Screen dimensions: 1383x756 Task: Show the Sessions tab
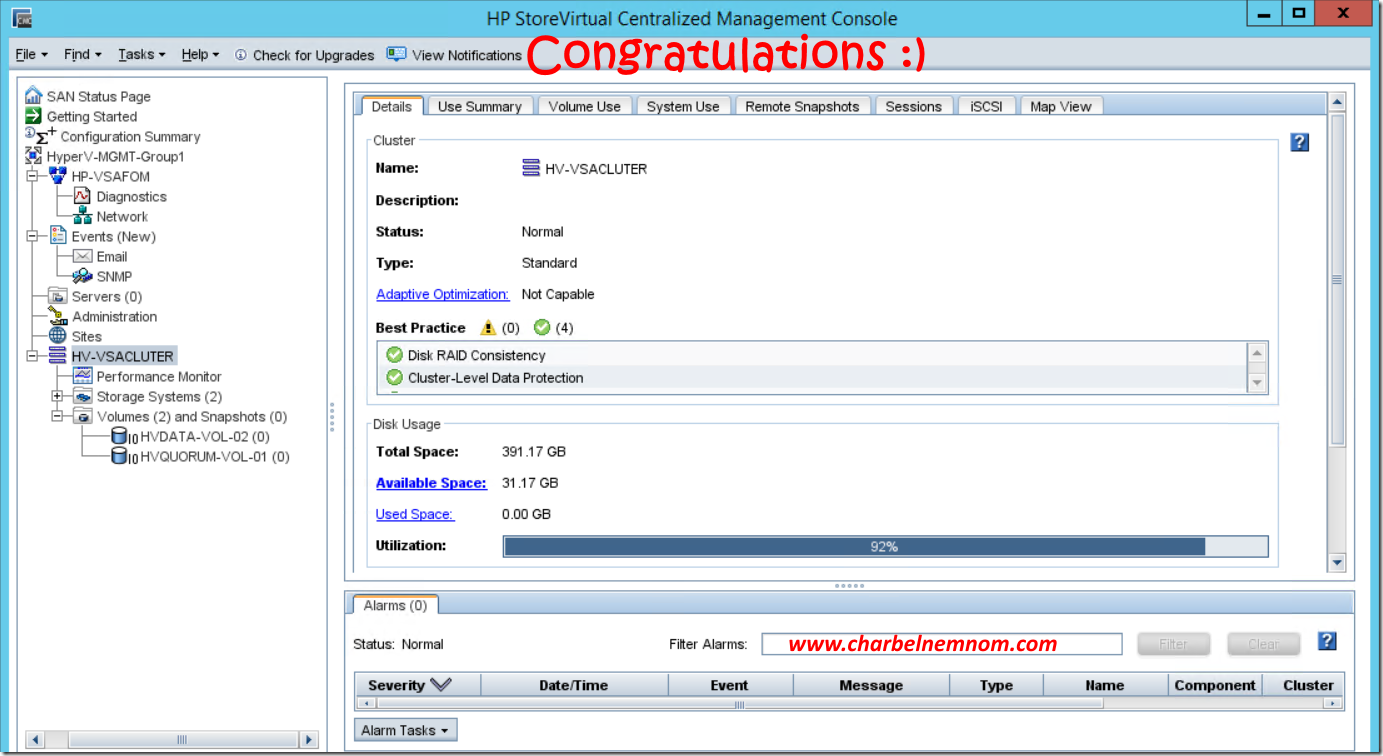(x=914, y=106)
